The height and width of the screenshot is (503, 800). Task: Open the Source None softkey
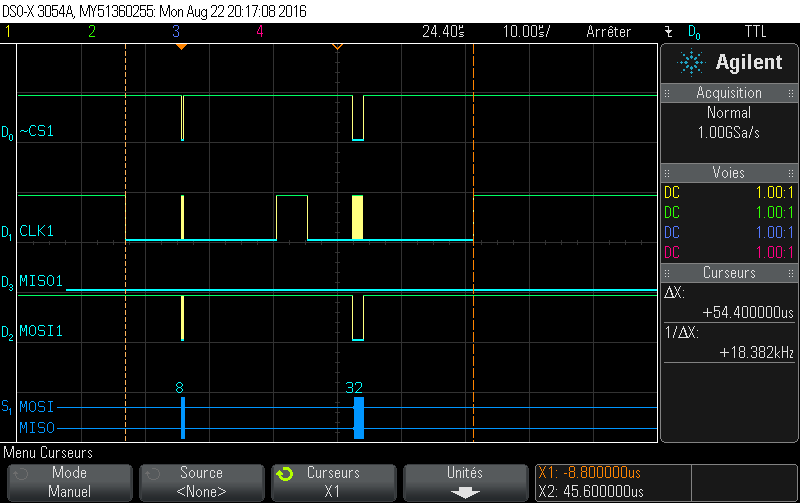click(x=202, y=483)
